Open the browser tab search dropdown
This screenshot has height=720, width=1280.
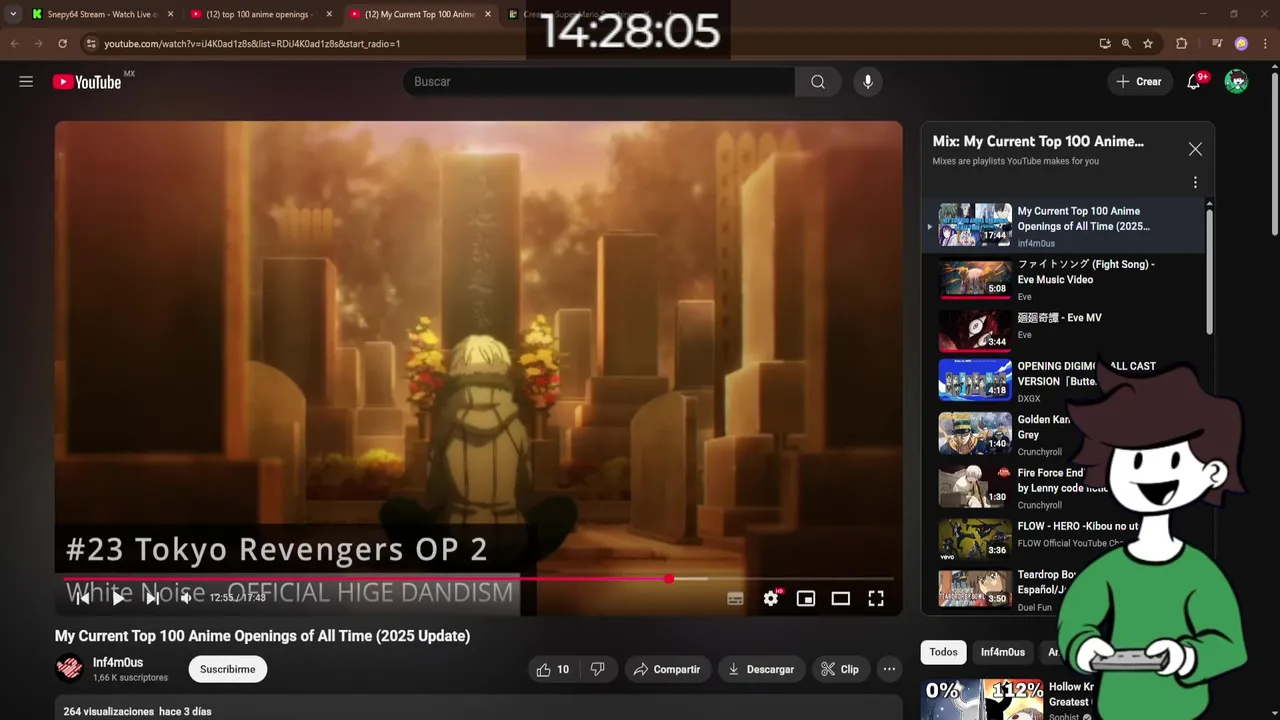(x=12, y=14)
